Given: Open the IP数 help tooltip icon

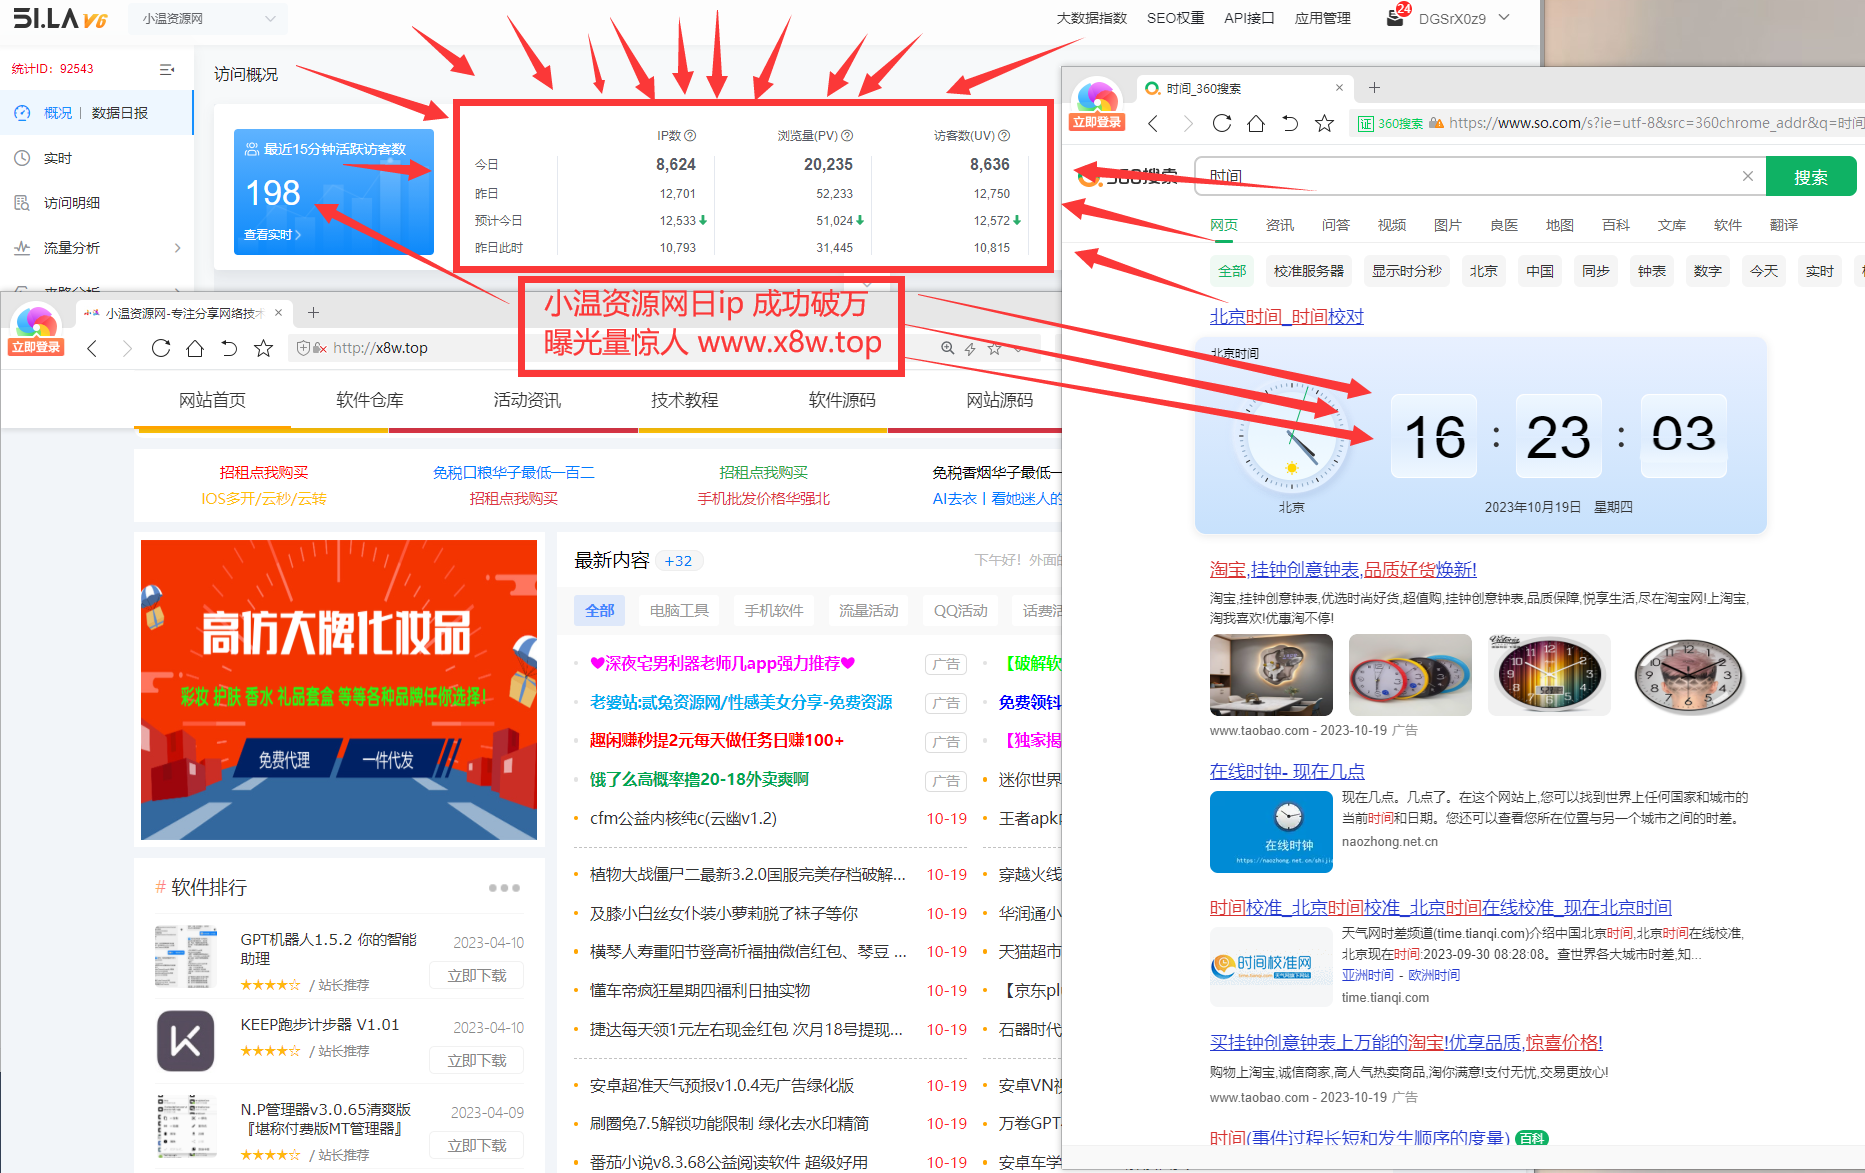Looking at the screenshot, I should point(688,135).
